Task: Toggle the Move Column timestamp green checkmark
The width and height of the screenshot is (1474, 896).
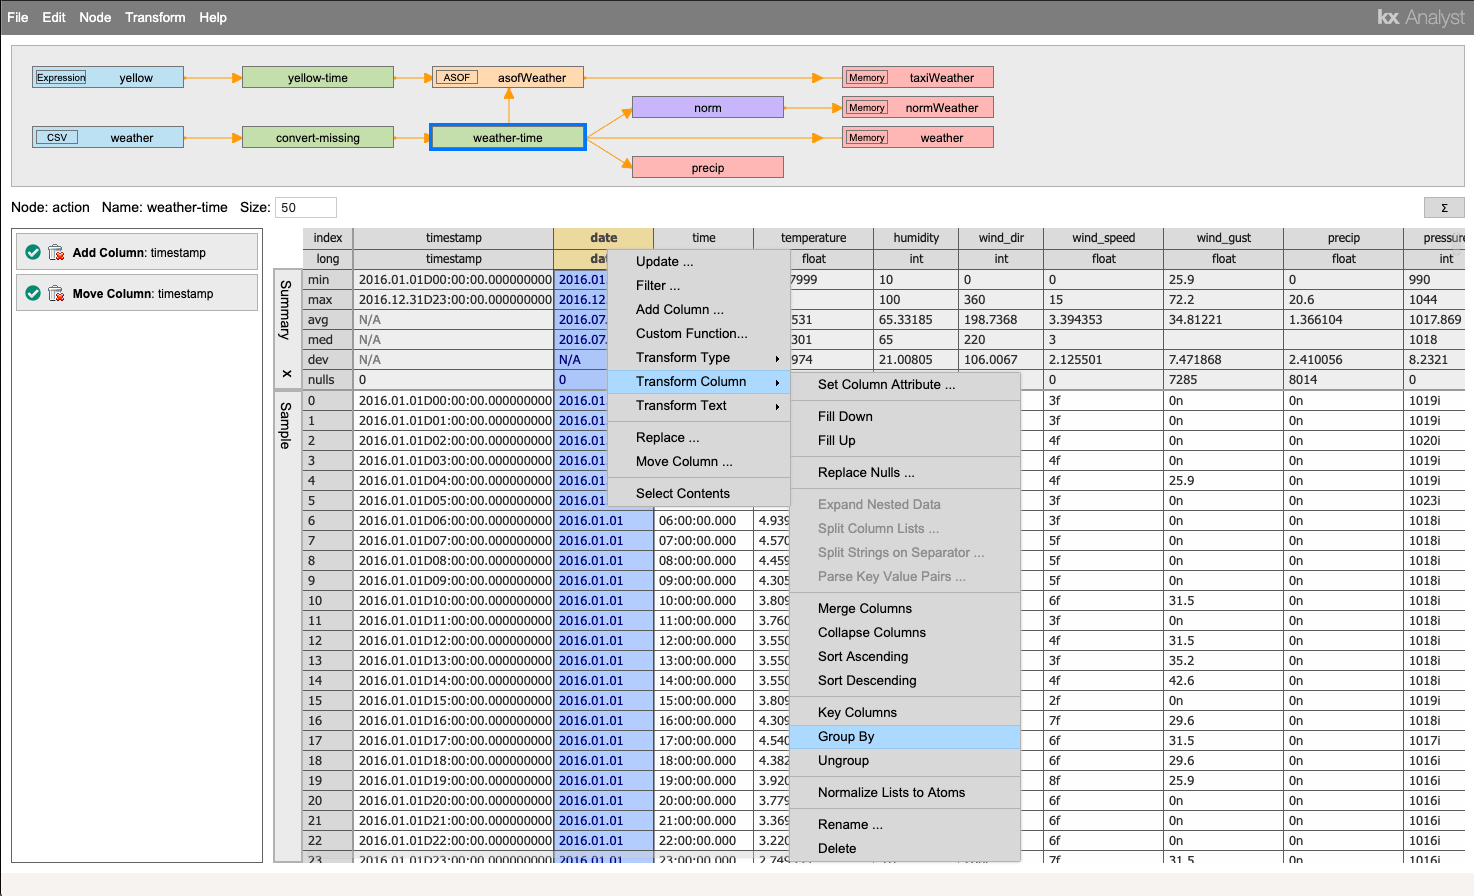Action: [33, 294]
